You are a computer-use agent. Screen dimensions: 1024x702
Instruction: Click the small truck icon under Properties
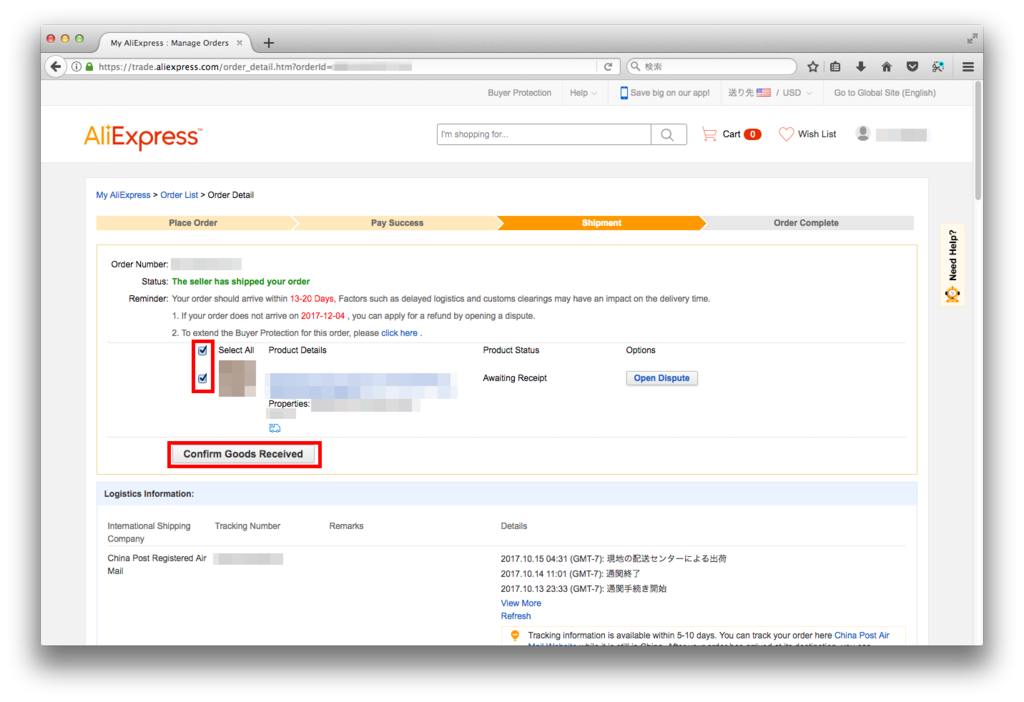pyautogui.click(x=275, y=428)
